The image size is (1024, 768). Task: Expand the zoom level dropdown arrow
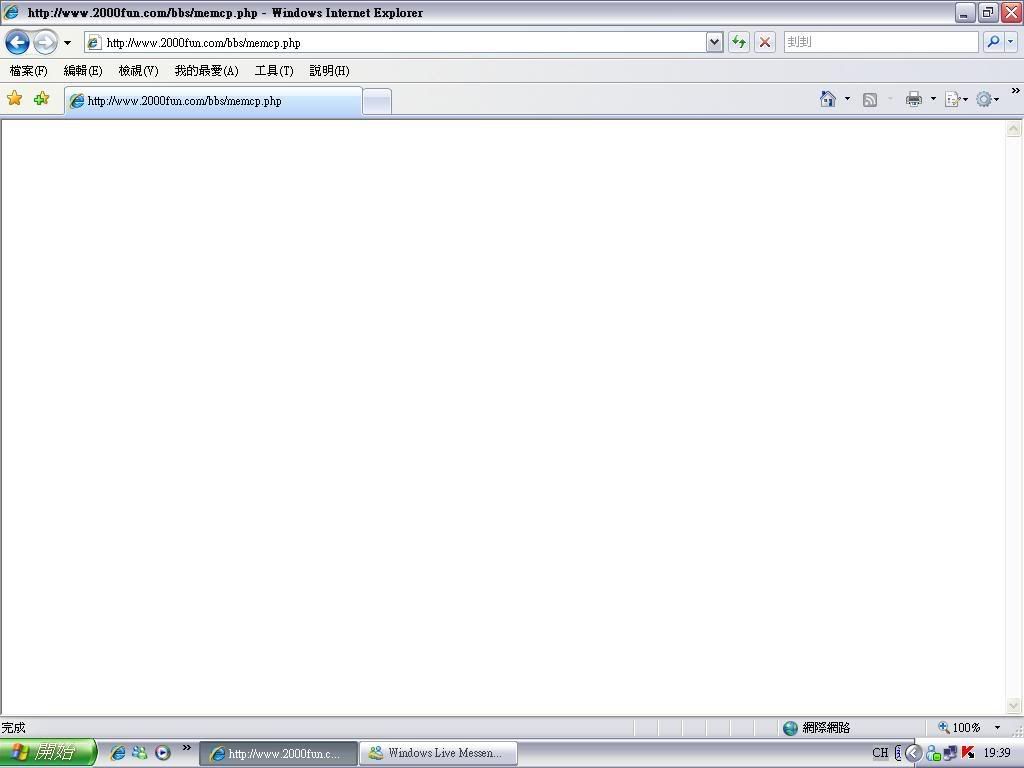(x=997, y=728)
